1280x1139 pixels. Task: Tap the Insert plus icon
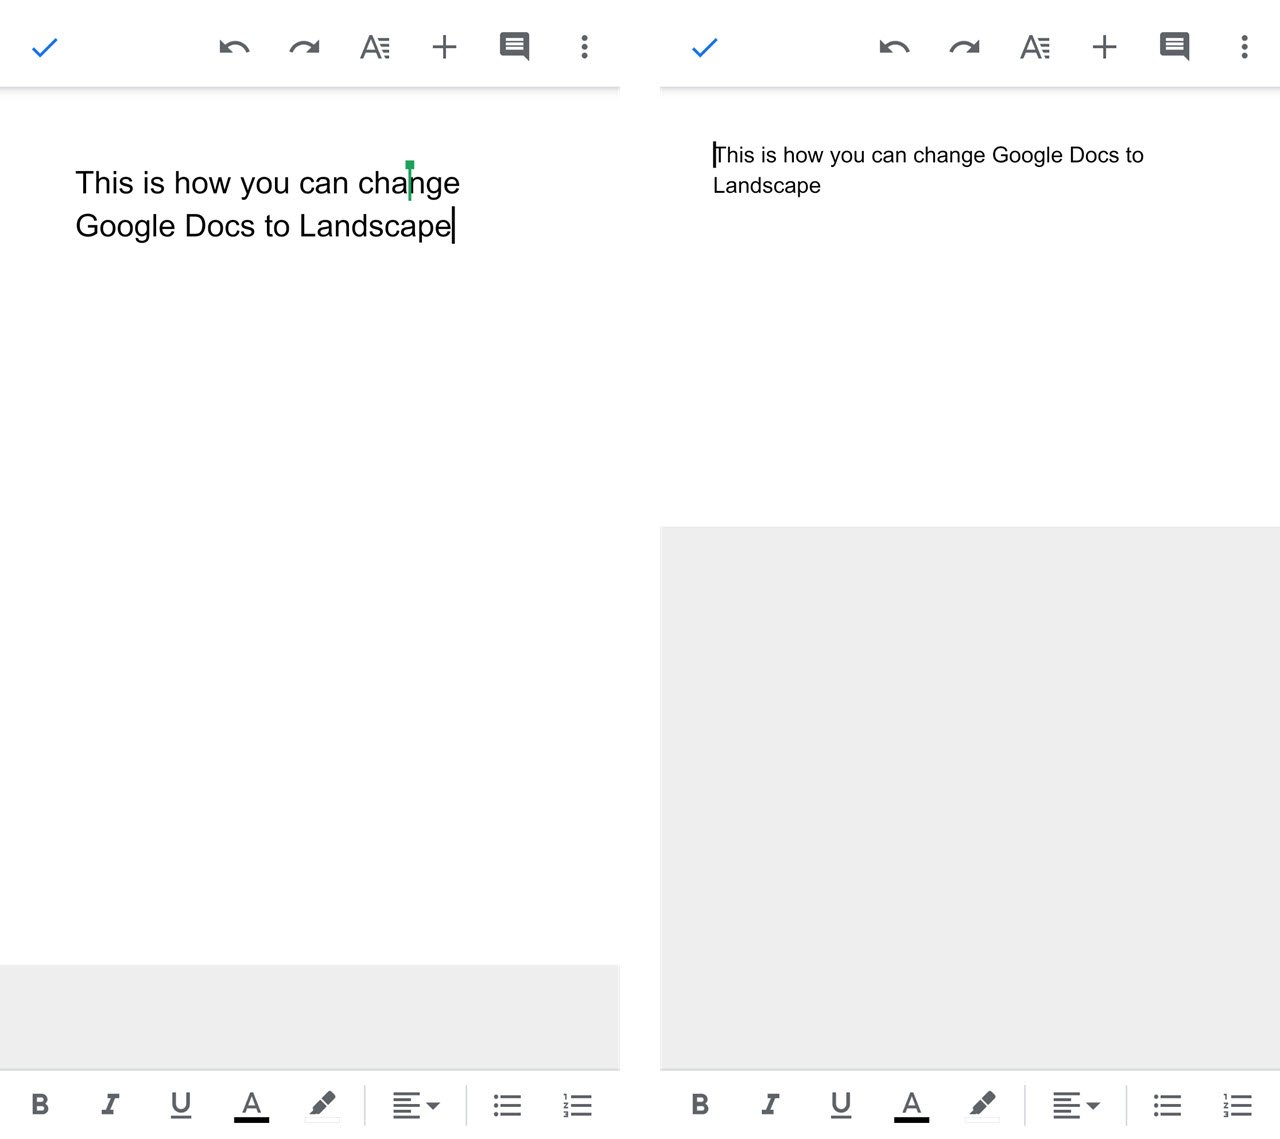pos(445,46)
